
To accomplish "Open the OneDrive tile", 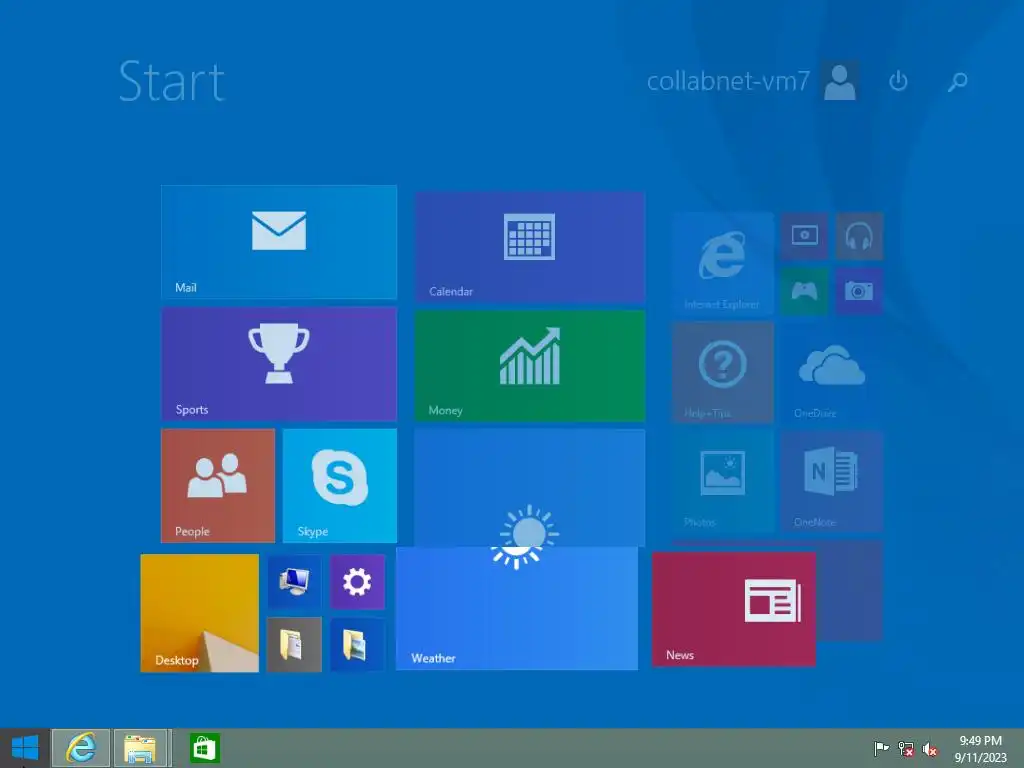I will 832,372.
